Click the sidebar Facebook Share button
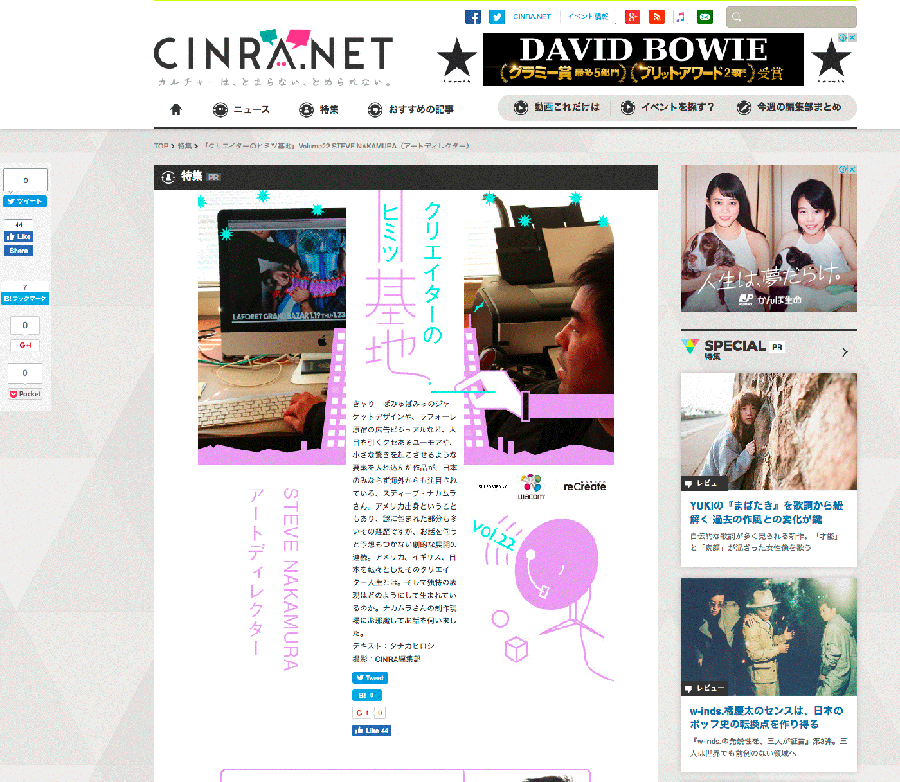The image size is (900, 782). (19, 250)
